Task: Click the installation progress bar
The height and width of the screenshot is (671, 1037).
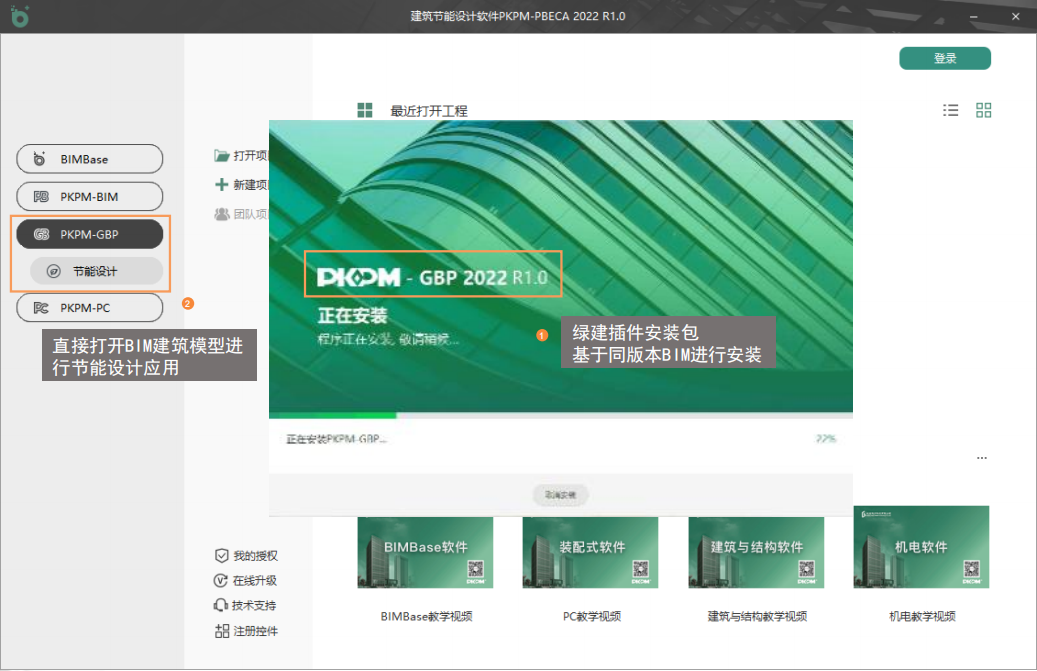Action: tap(560, 415)
